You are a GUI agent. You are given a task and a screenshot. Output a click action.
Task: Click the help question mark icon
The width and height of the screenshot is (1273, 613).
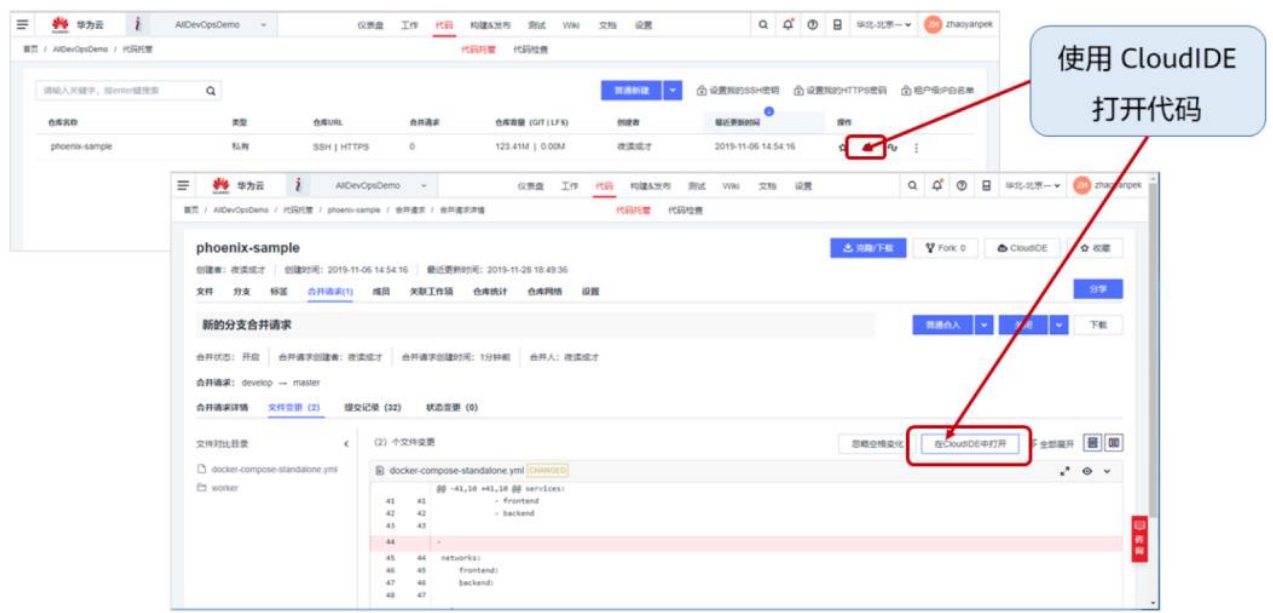(813, 23)
